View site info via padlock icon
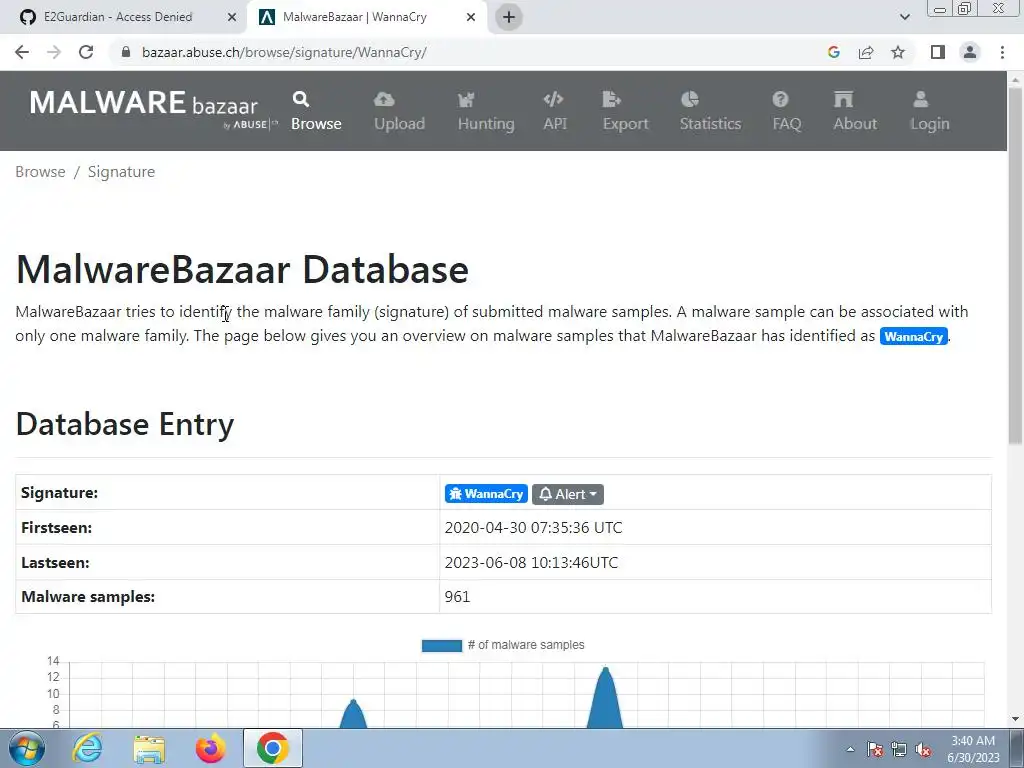This screenshot has width=1024, height=768. (x=127, y=52)
